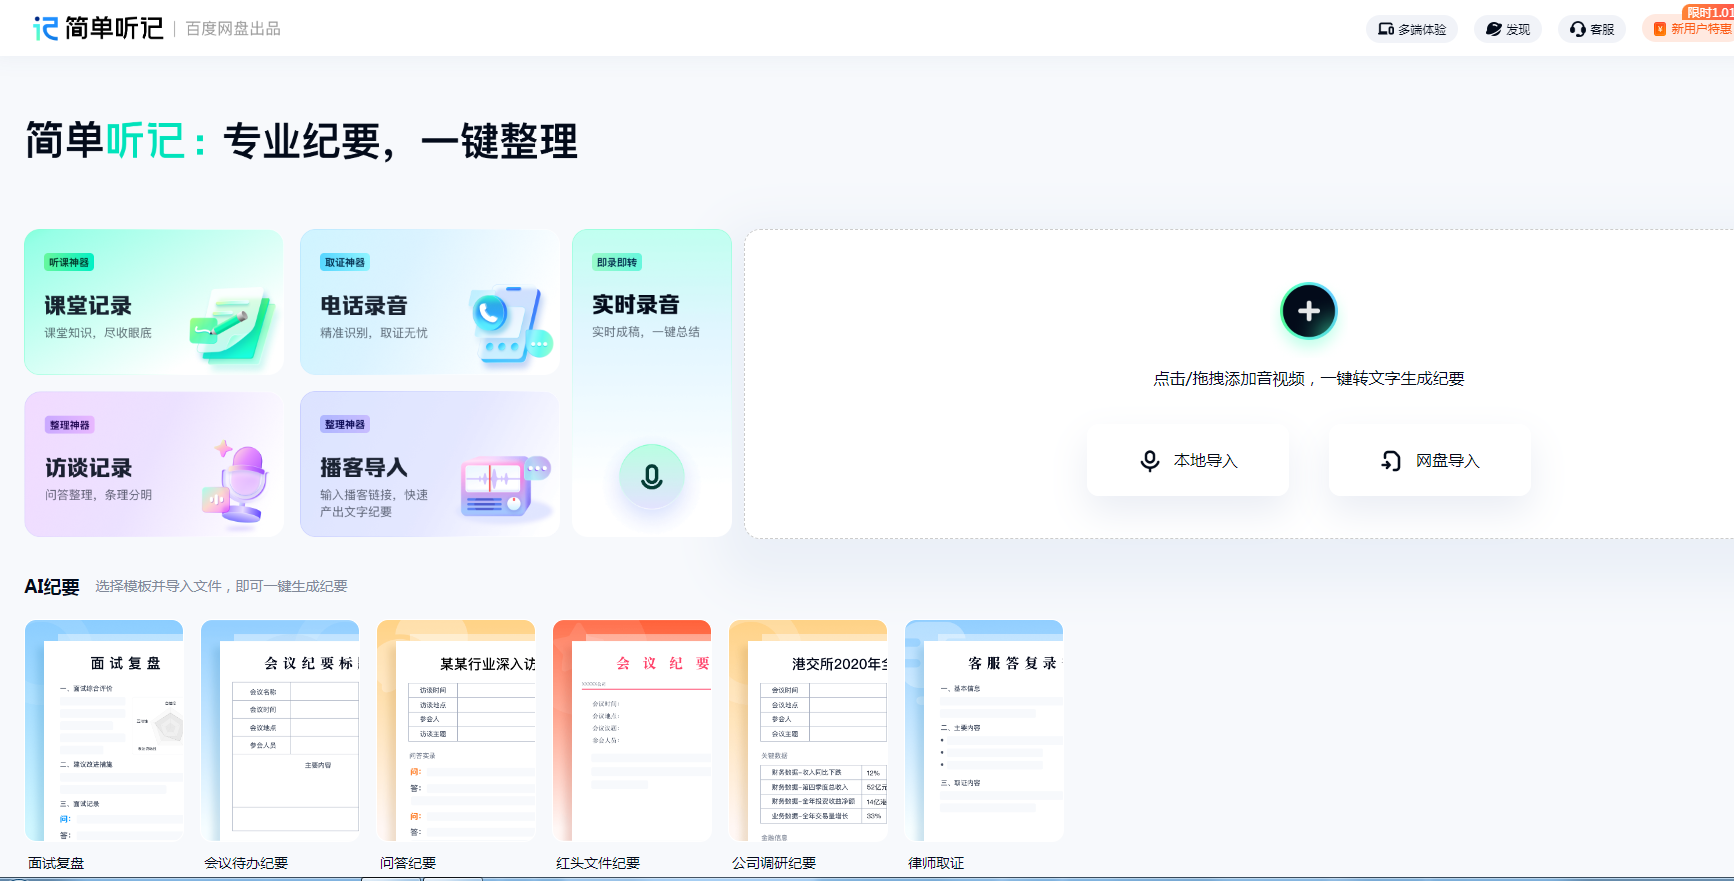The width and height of the screenshot is (1734, 881).
Task: Open 多端体验 multi-device option
Action: [x=1412, y=29]
